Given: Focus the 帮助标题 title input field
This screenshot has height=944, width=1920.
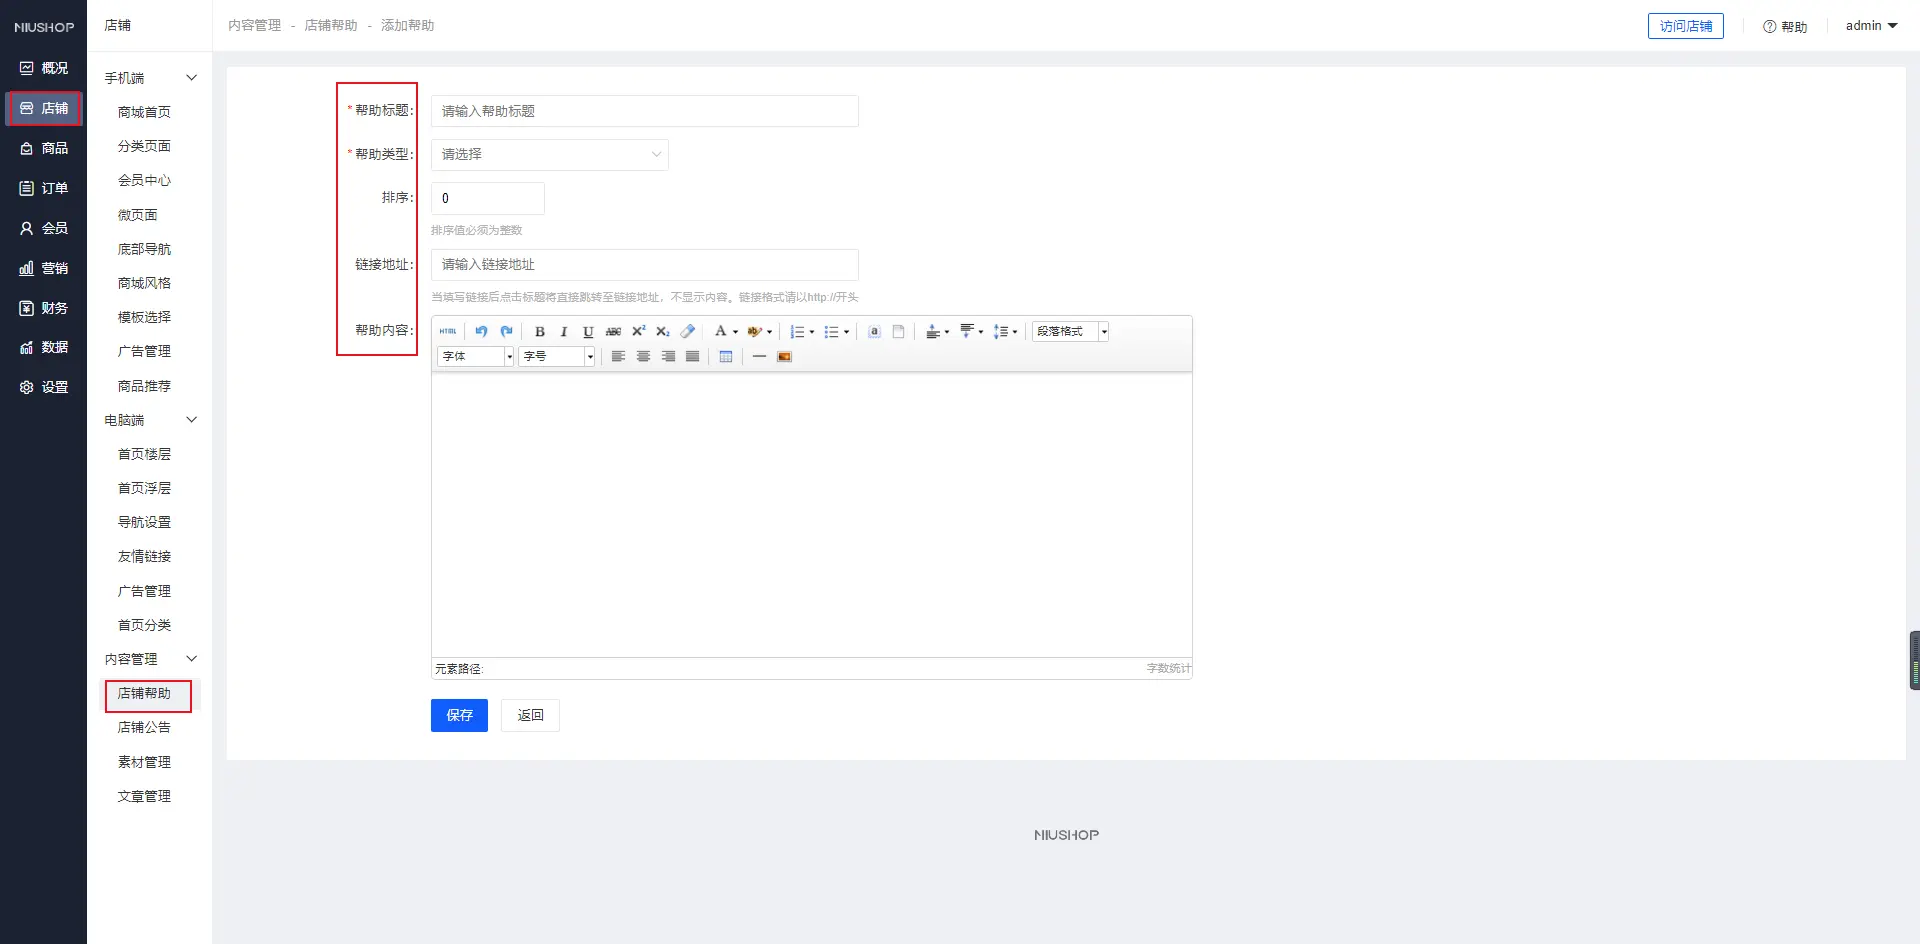Looking at the screenshot, I should 644,111.
